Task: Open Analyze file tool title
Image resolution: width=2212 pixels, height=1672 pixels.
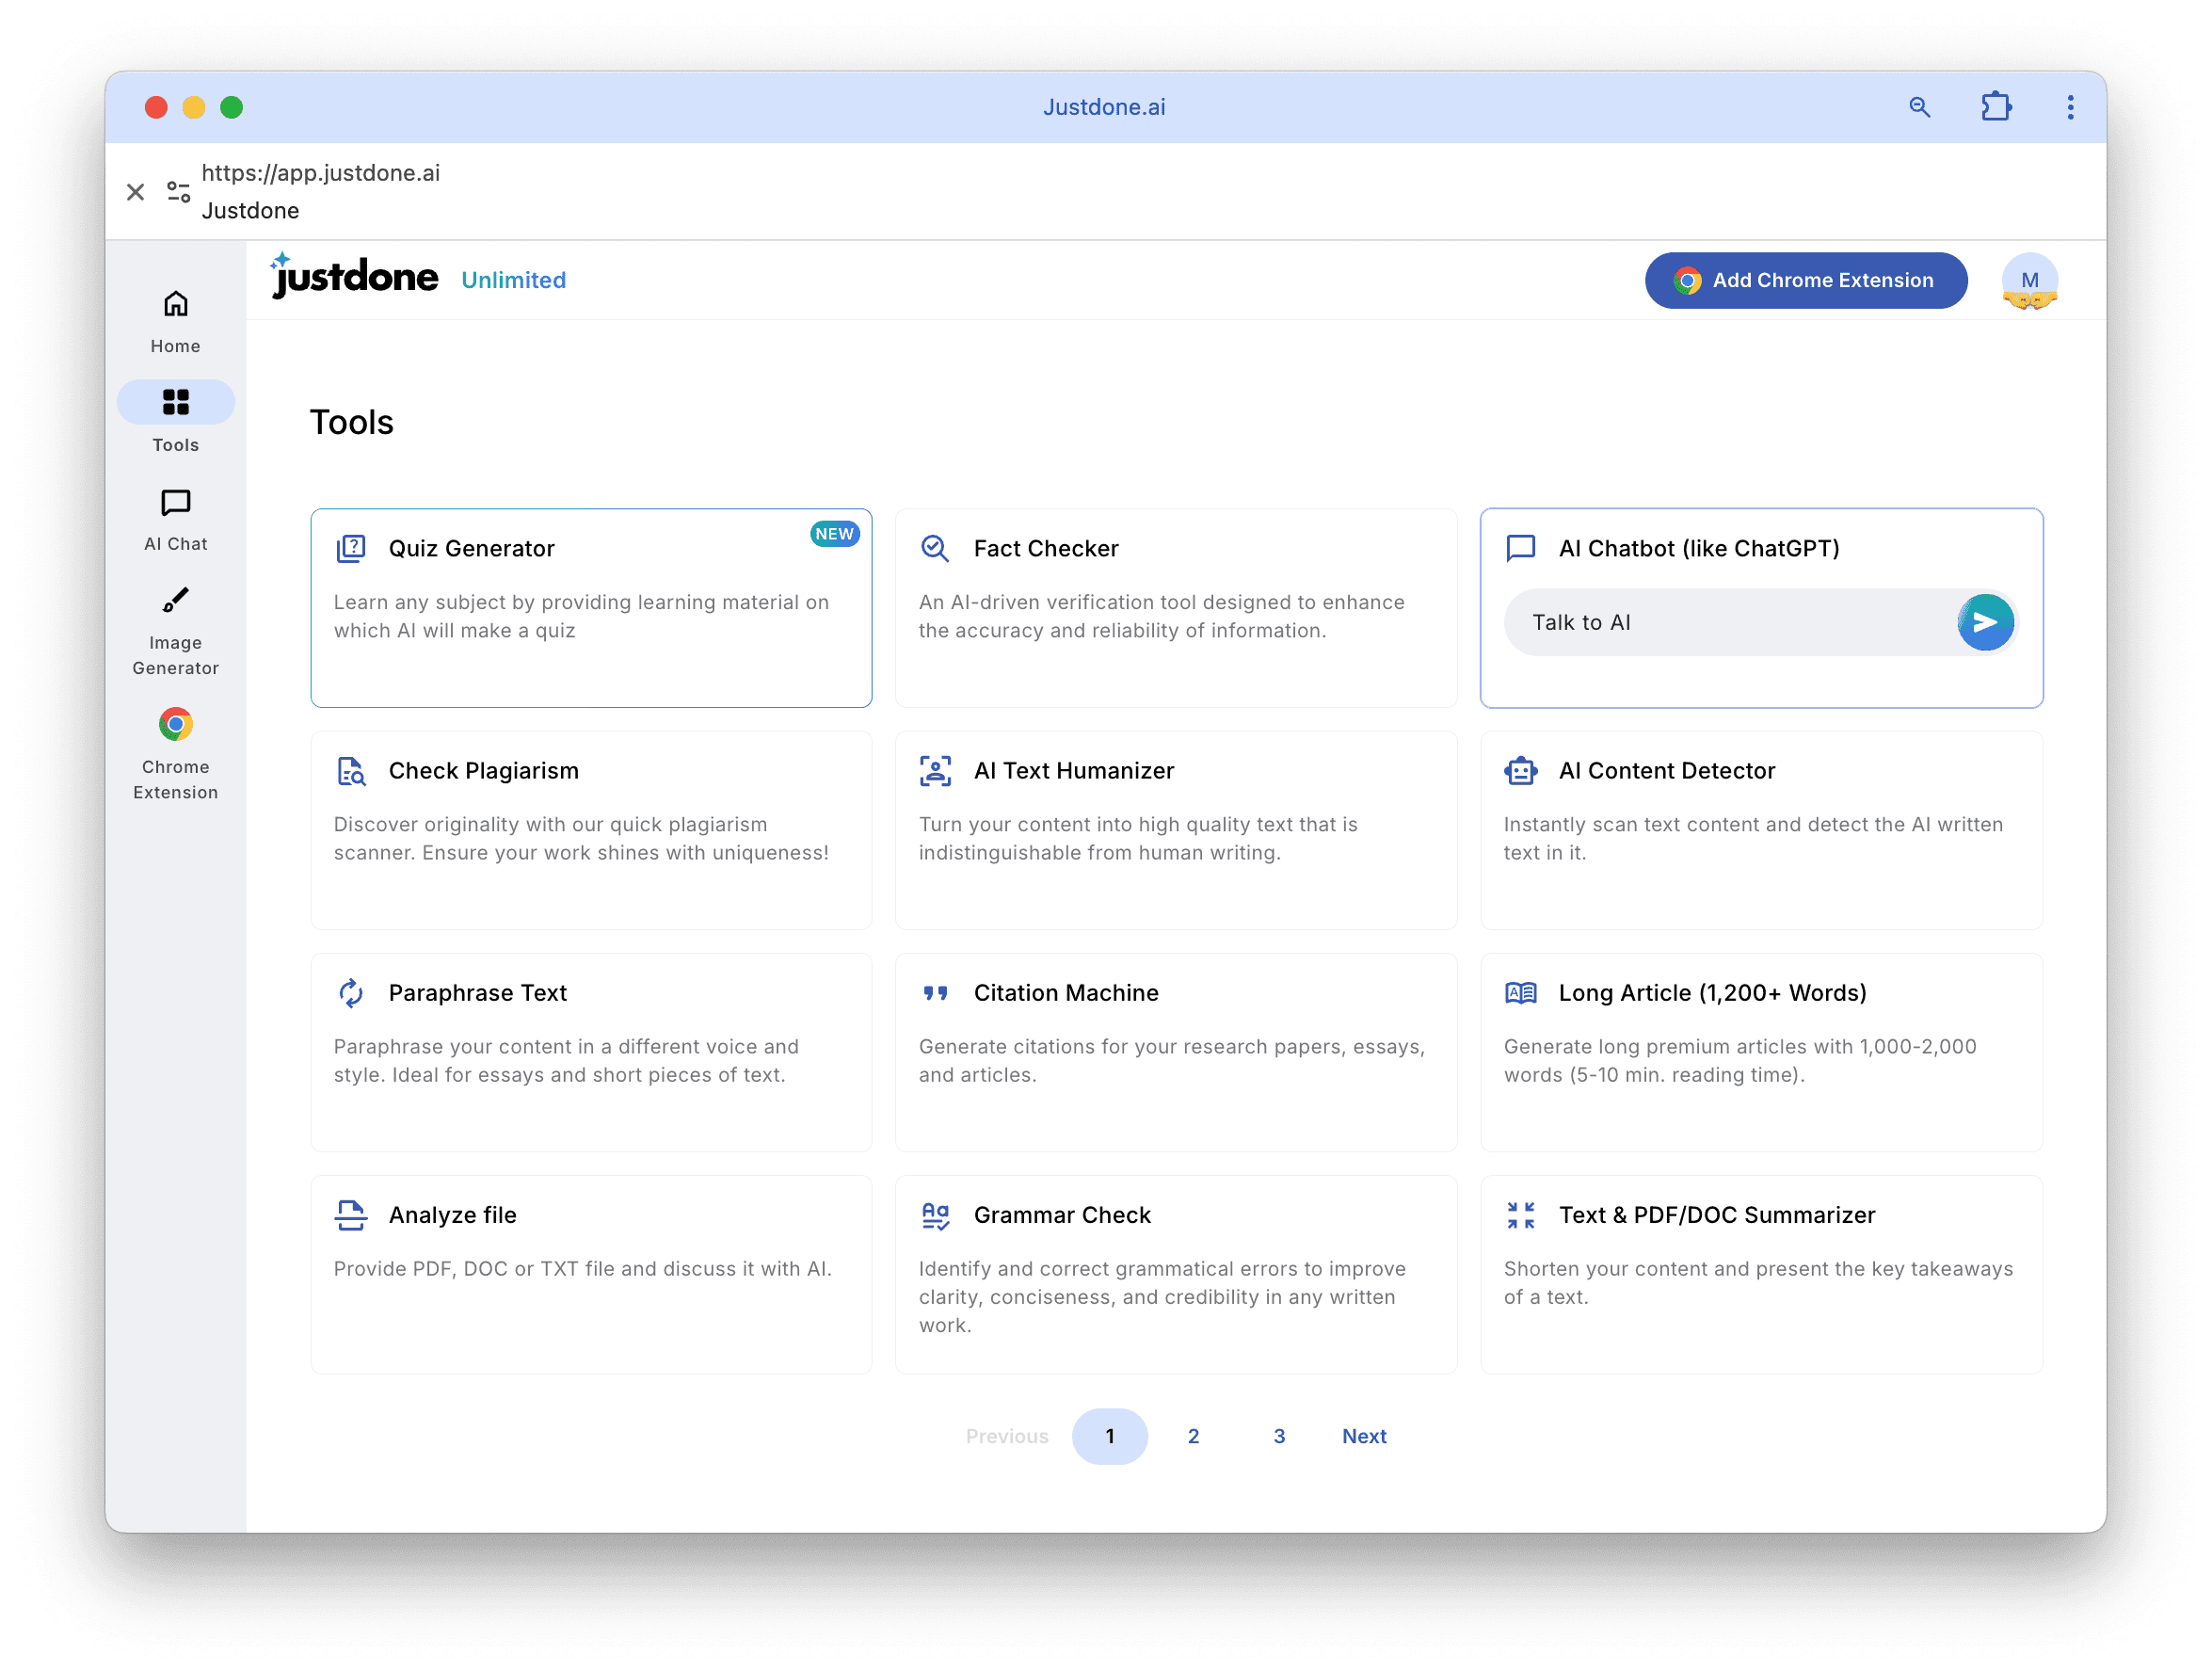Action: coord(453,1215)
